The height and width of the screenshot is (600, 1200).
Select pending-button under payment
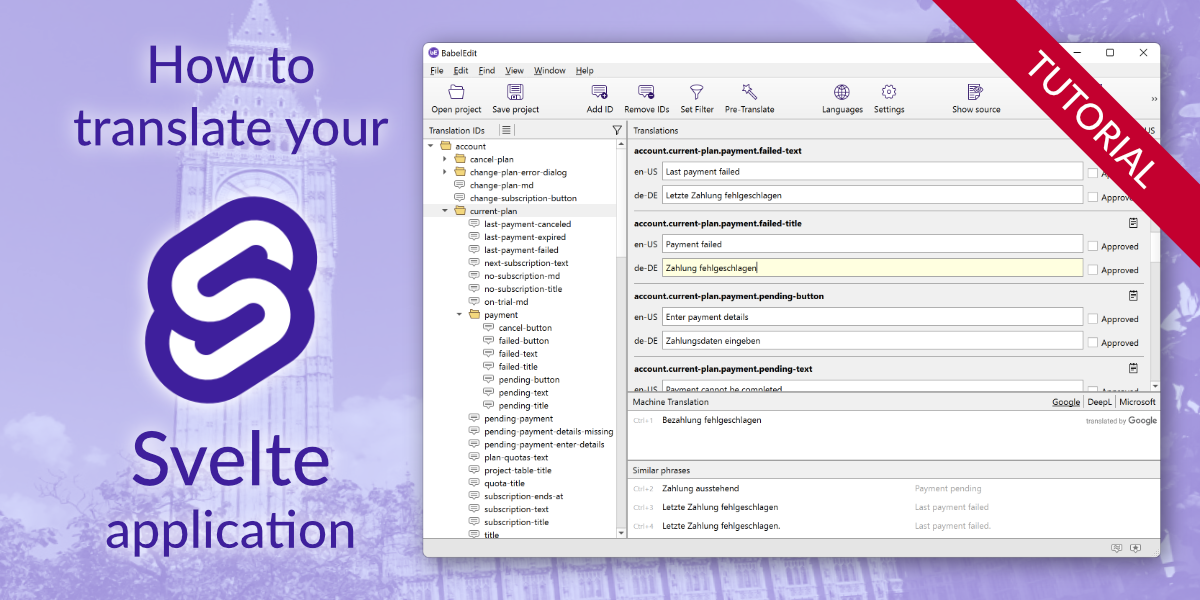(529, 380)
